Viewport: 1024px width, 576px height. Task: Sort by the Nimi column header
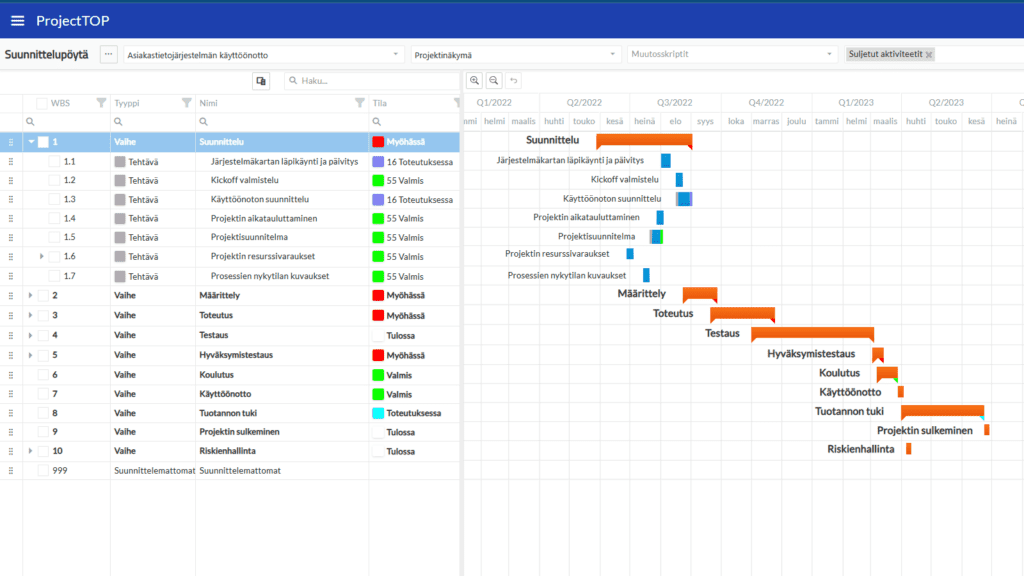pos(208,103)
